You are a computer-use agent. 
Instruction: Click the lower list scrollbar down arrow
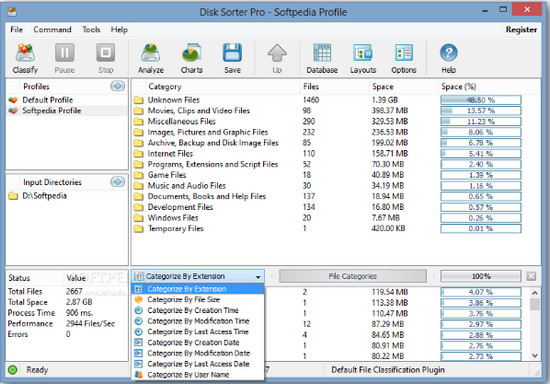(x=535, y=356)
